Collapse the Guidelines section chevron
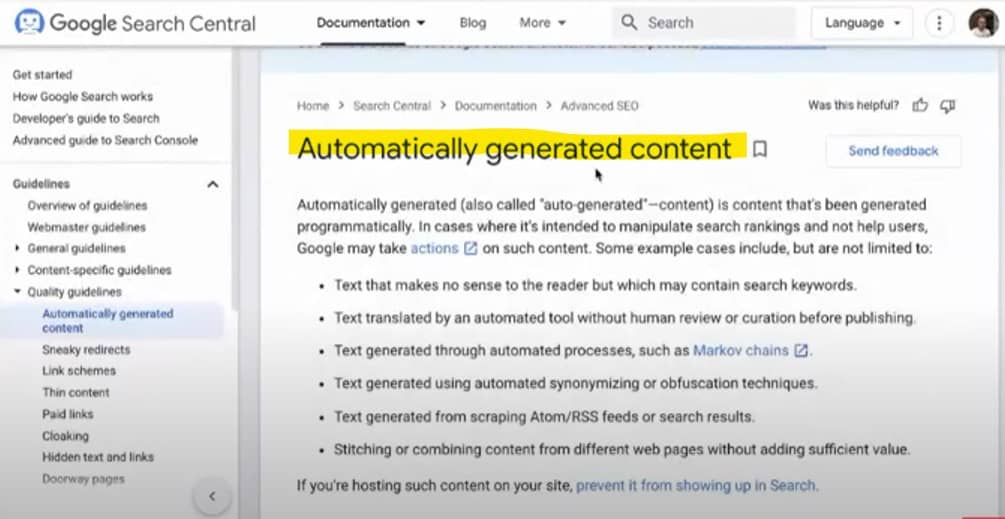Image resolution: width=1005 pixels, height=519 pixels. [x=213, y=185]
